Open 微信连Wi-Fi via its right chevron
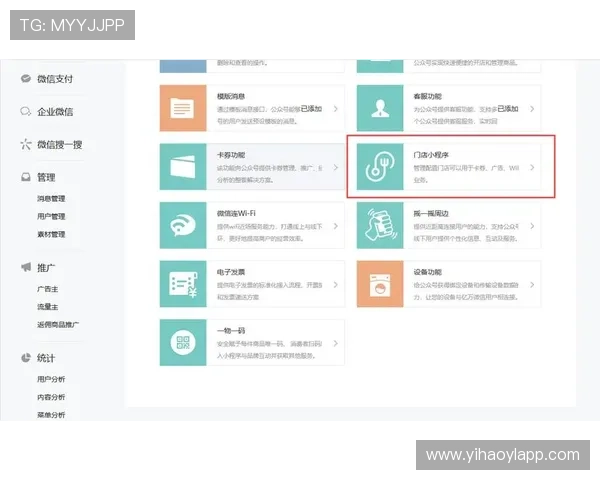This screenshot has height=480, width=600. tap(336, 226)
